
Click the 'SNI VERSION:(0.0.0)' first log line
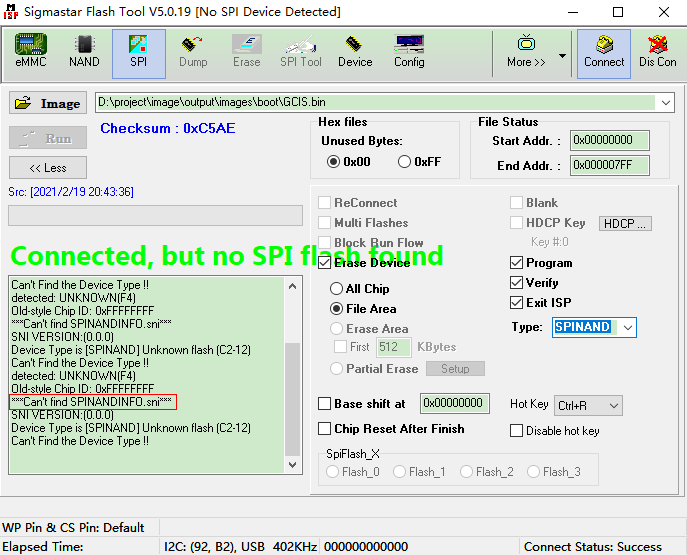(x=63, y=337)
